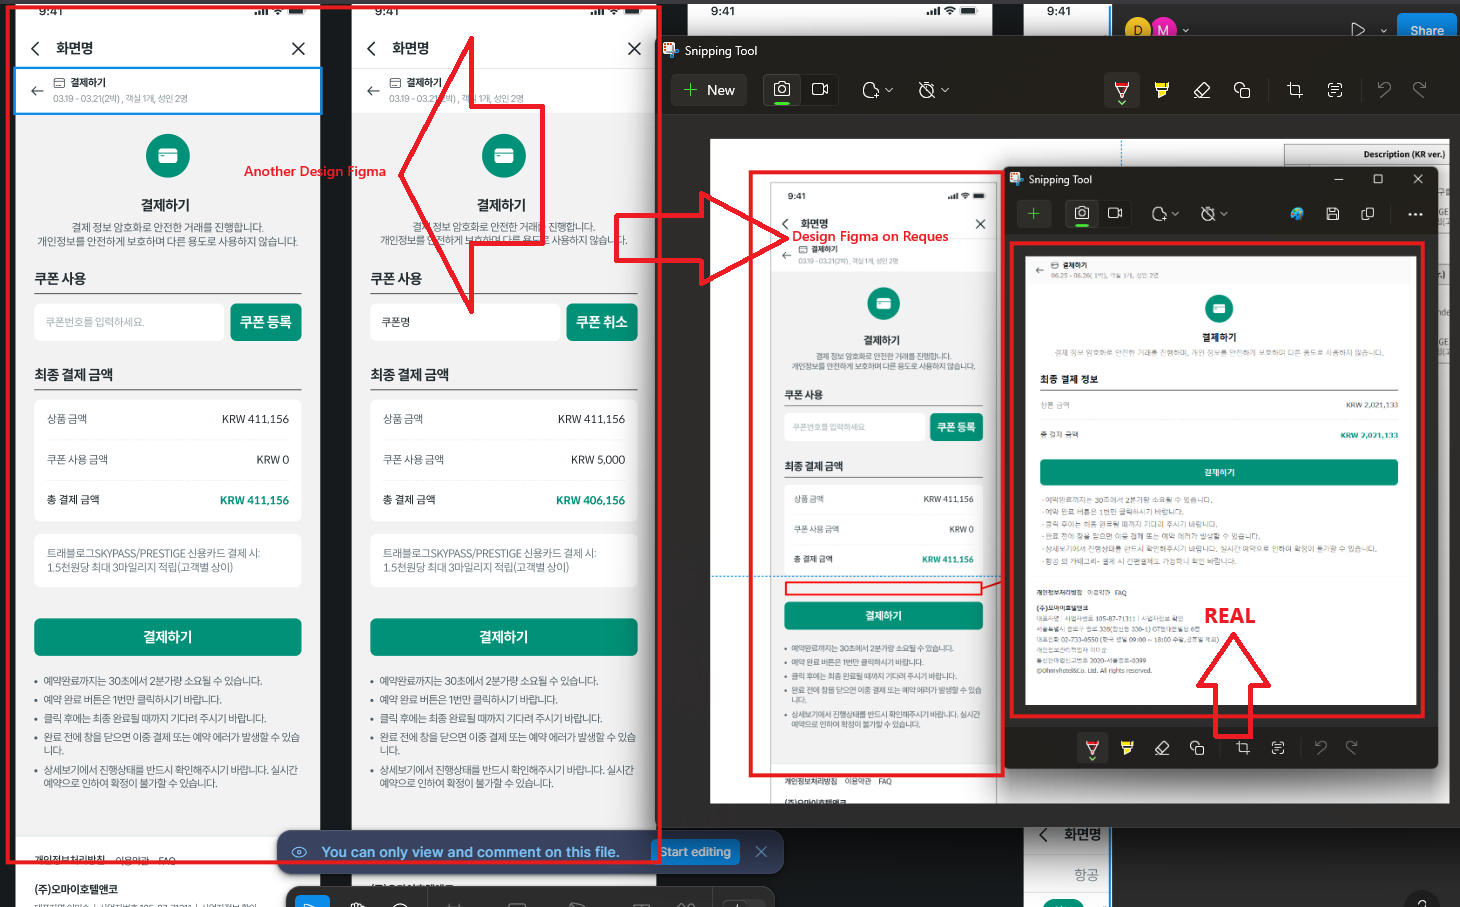Click Start editing in Figma banner
Viewport: 1460px width, 907px height.
(x=696, y=852)
